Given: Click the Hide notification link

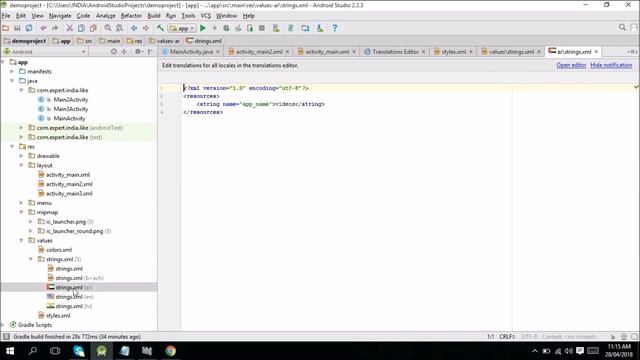Looking at the screenshot, I should (611, 65).
